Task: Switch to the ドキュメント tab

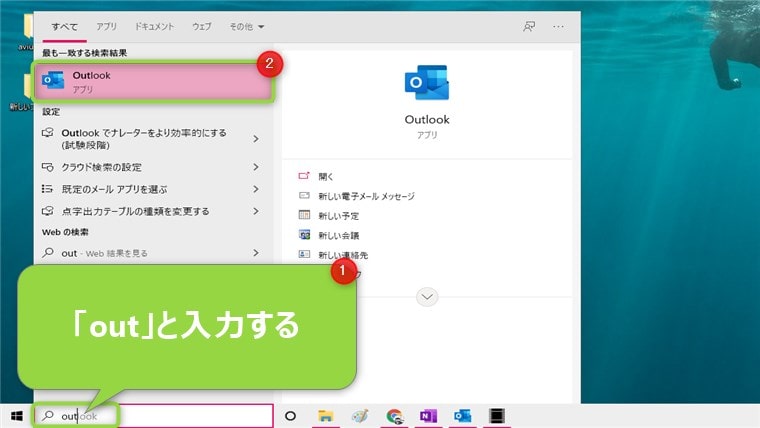Action: tap(154, 27)
